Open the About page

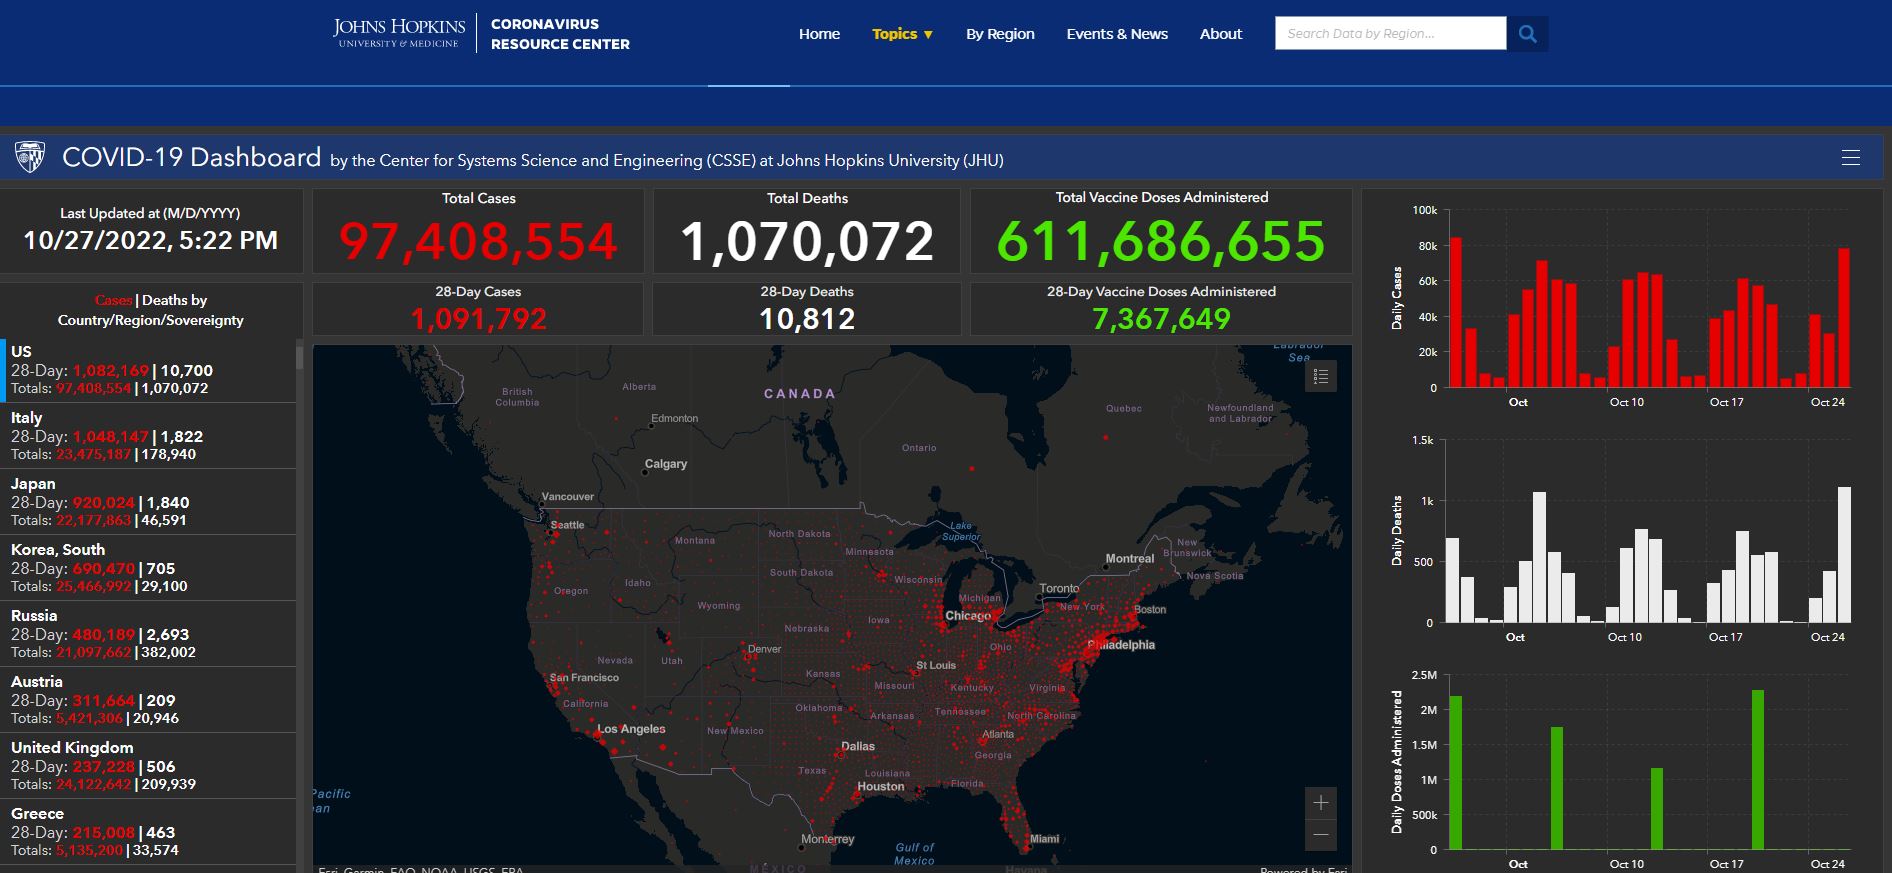coord(1221,34)
